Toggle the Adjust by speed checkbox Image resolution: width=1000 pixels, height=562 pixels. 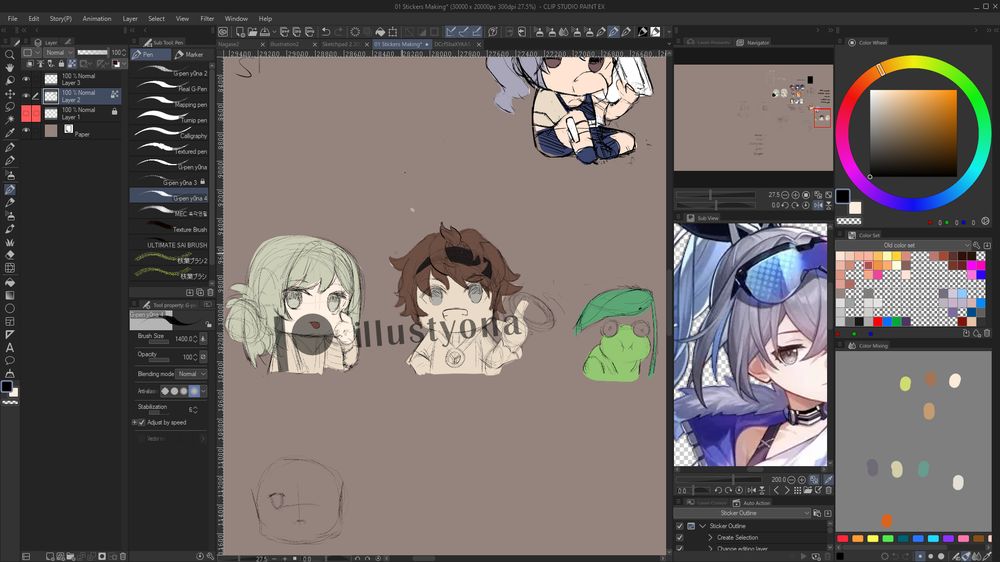point(142,422)
